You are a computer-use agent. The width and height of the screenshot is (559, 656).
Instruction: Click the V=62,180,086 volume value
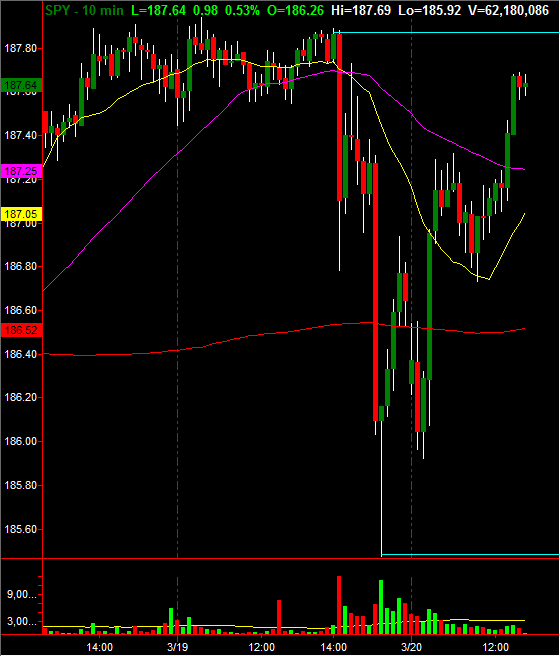coord(508,10)
